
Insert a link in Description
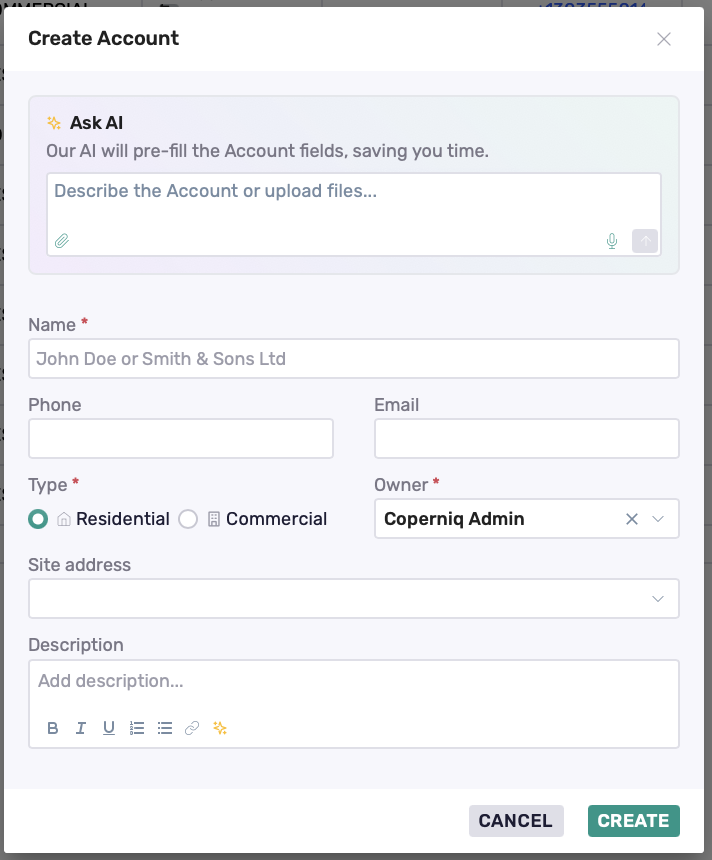pos(192,728)
